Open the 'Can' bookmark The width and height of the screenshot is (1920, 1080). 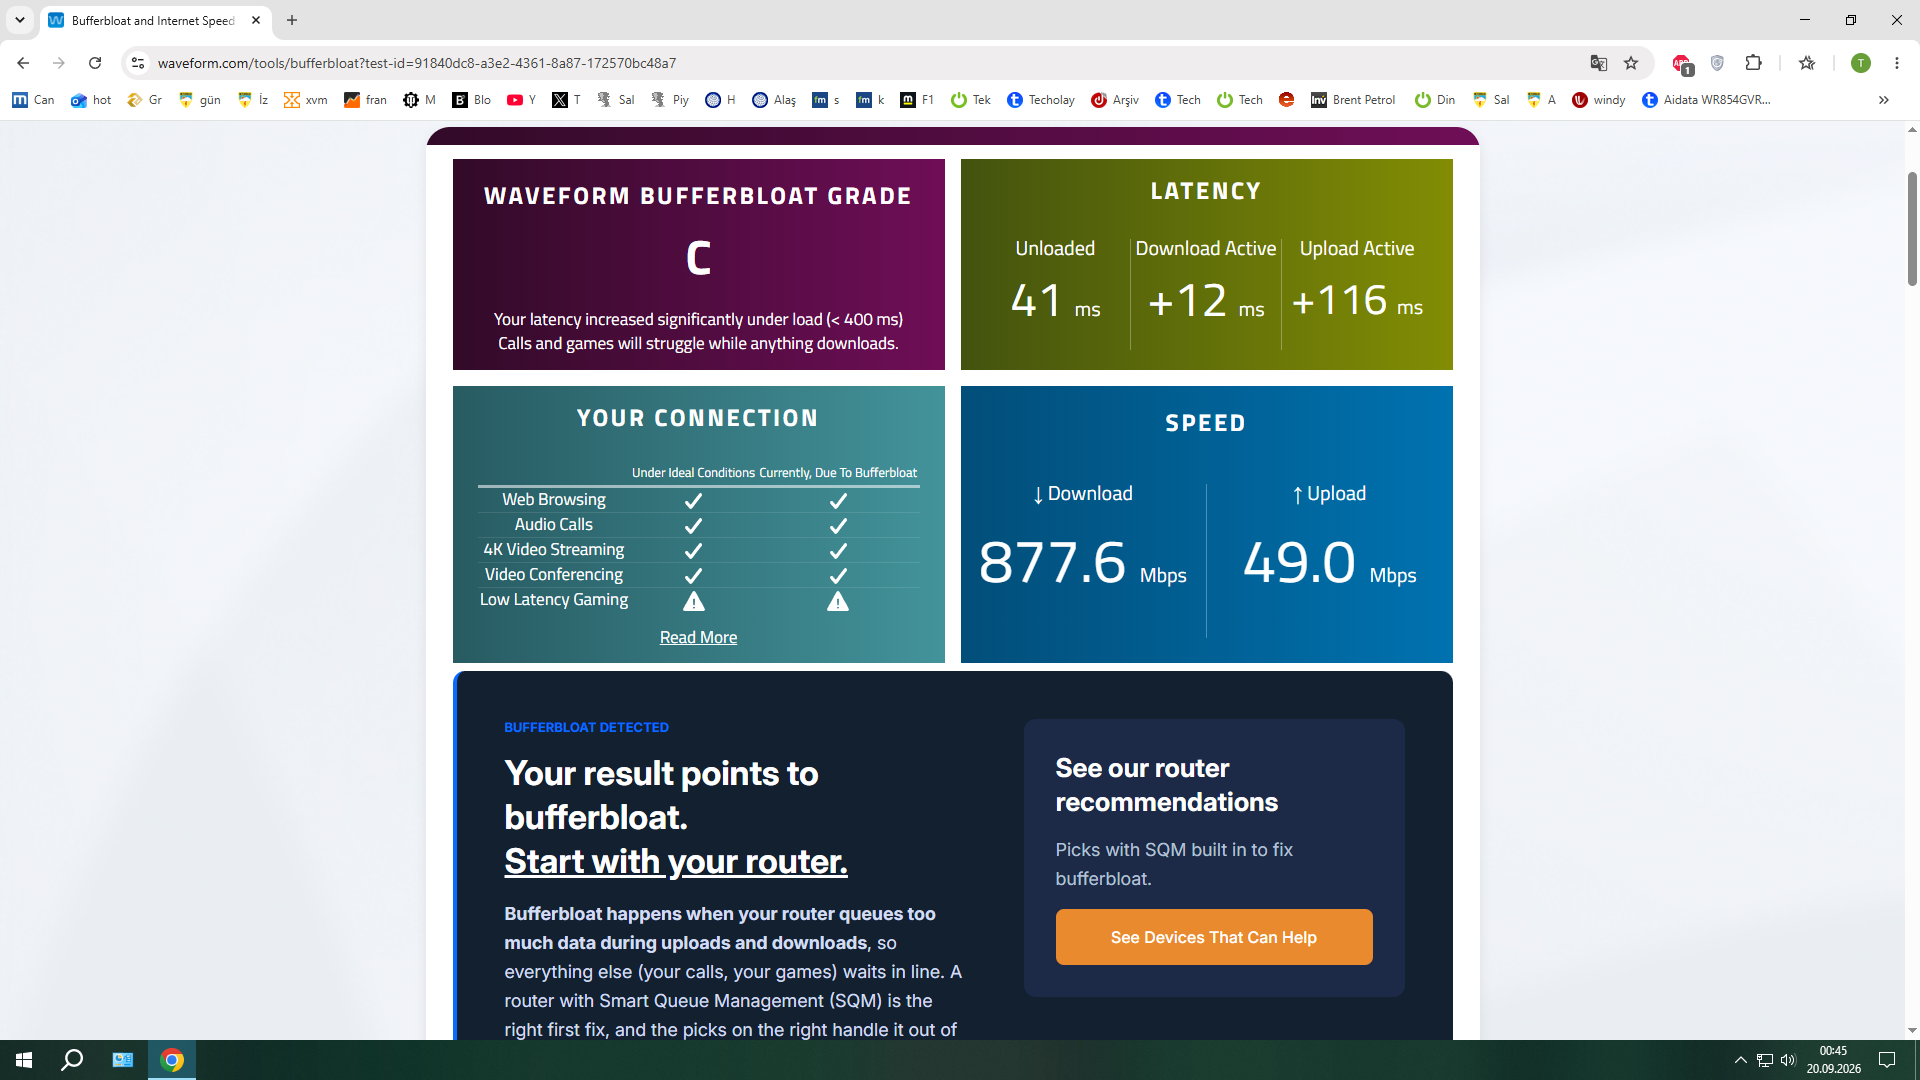pyautogui.click(x=33, y=100)
